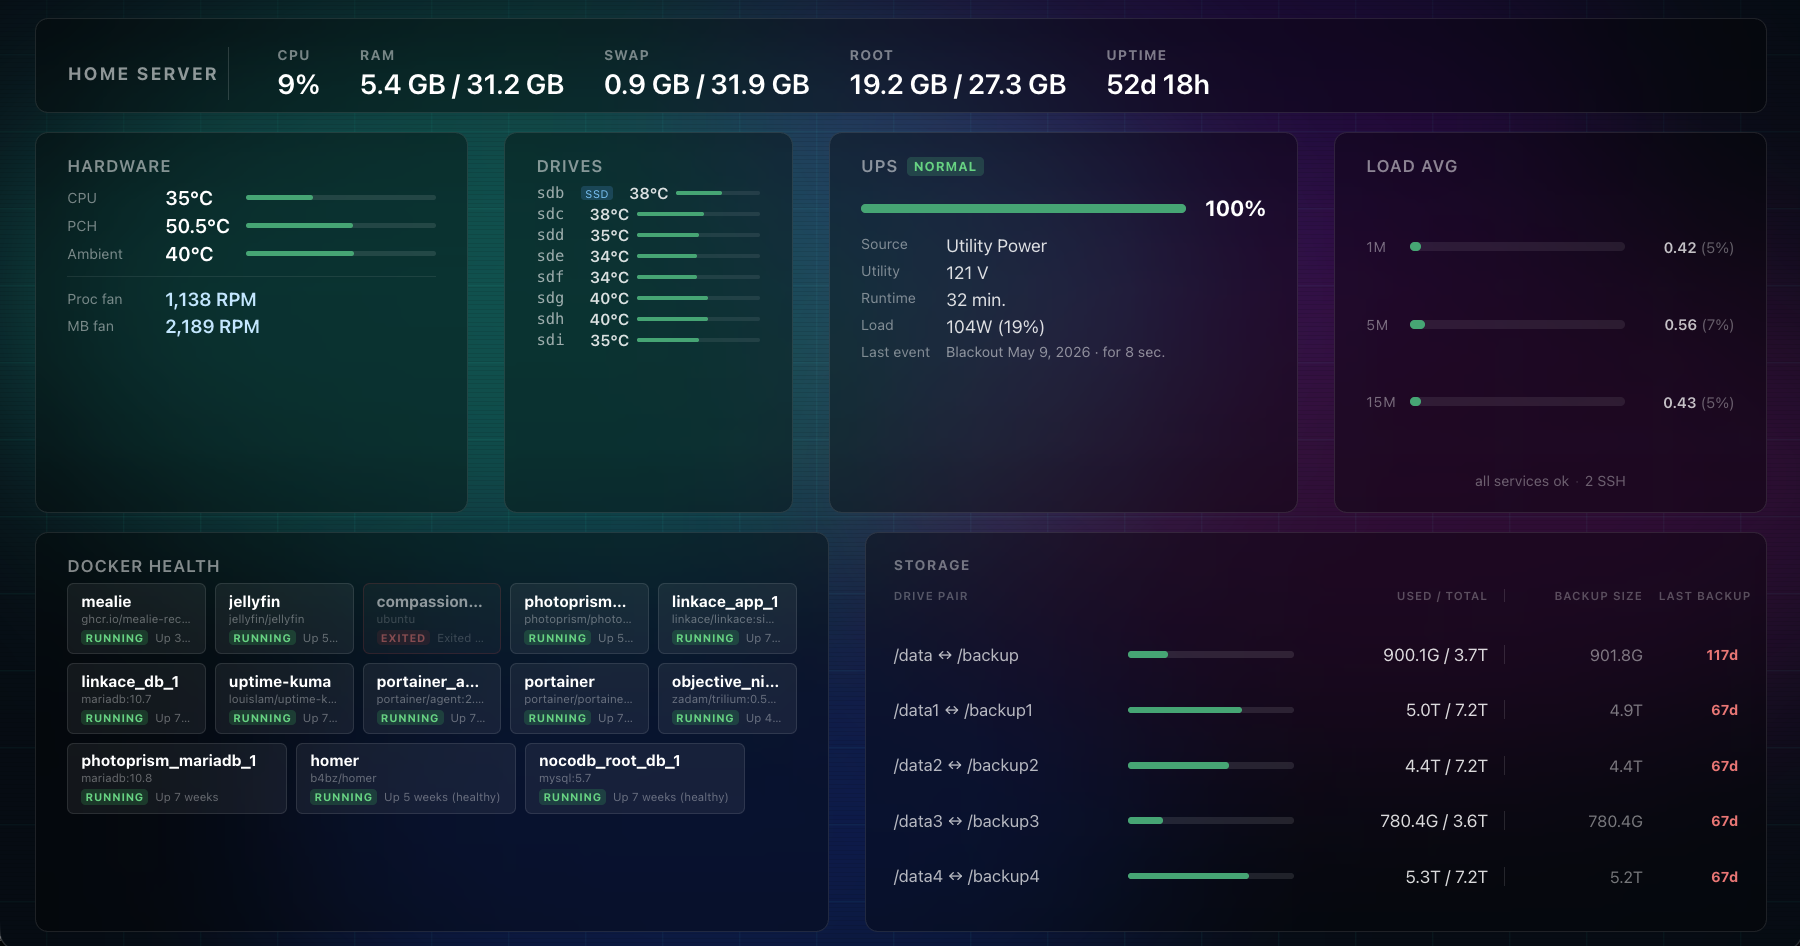Click the CPU 9% value in header
1800x946 pixels.
298,85
